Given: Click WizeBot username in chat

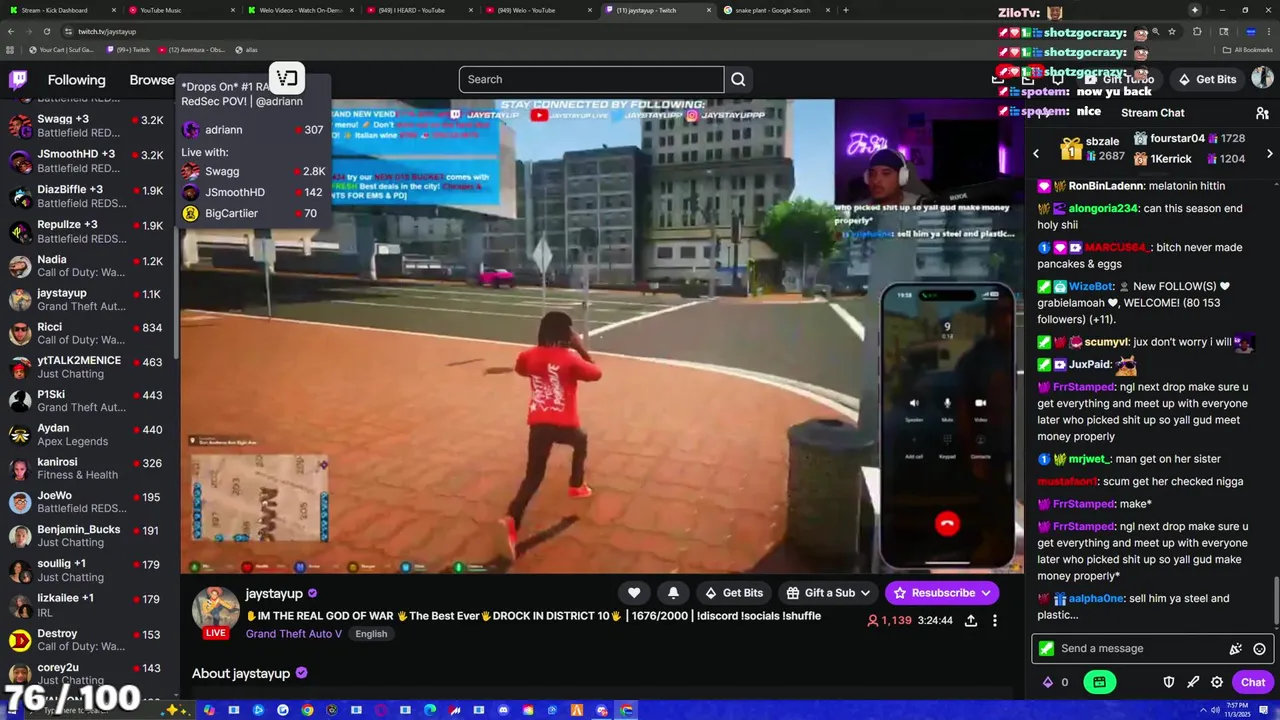Looking at the screenshot, I should tap(1092, 286).
